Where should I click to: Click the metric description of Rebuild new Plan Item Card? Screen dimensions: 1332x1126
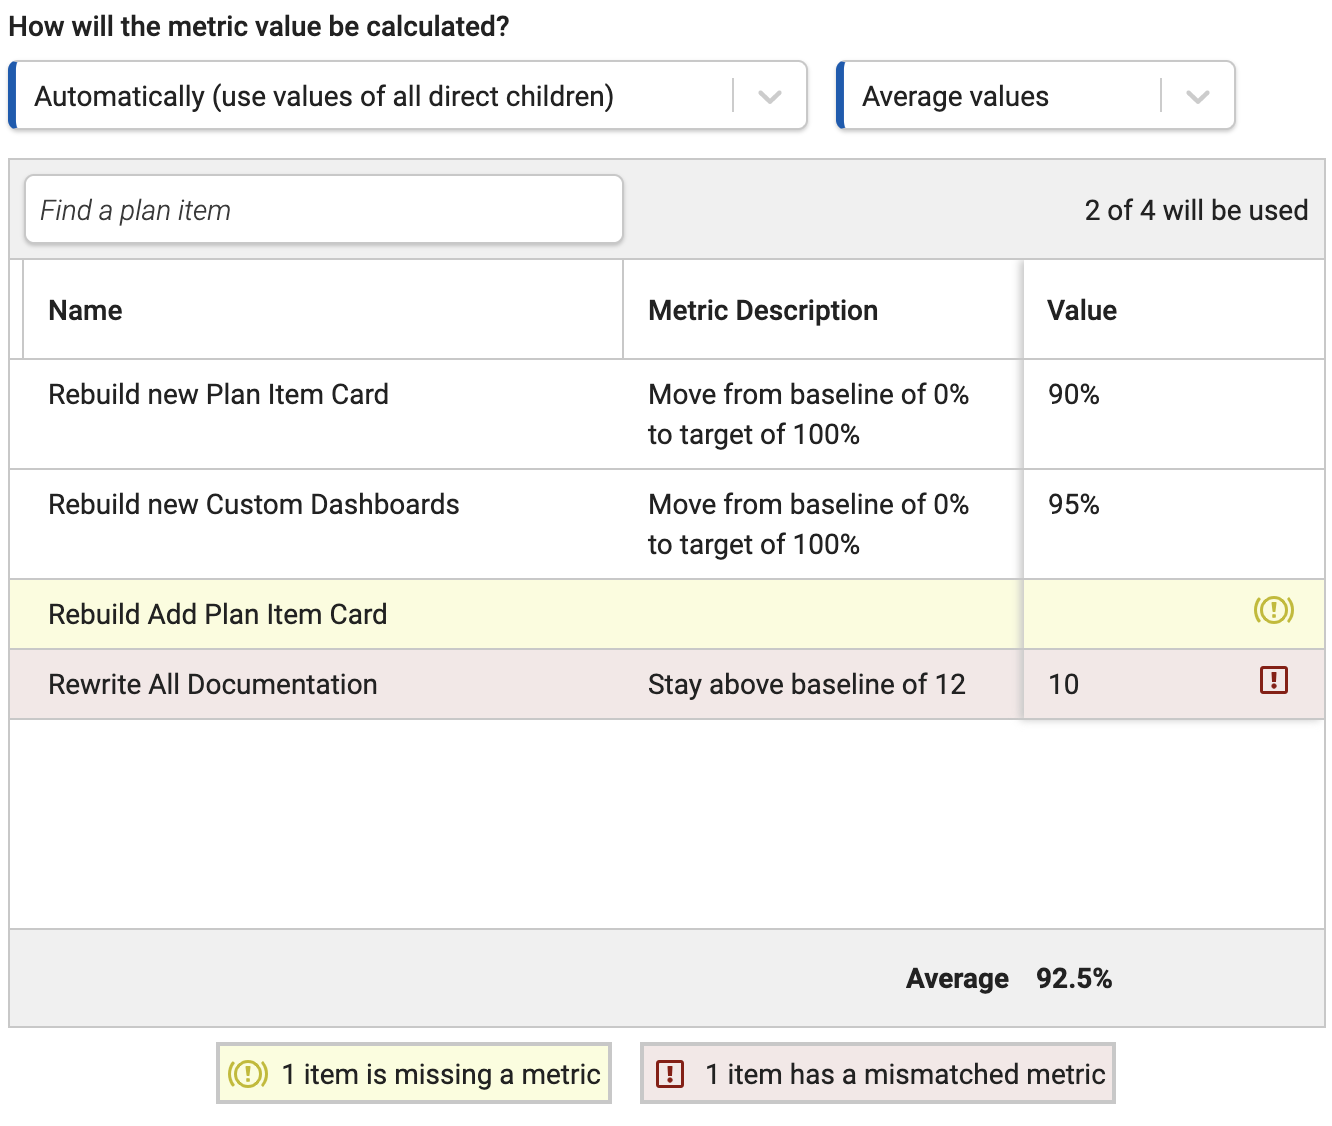click(808, 414)
